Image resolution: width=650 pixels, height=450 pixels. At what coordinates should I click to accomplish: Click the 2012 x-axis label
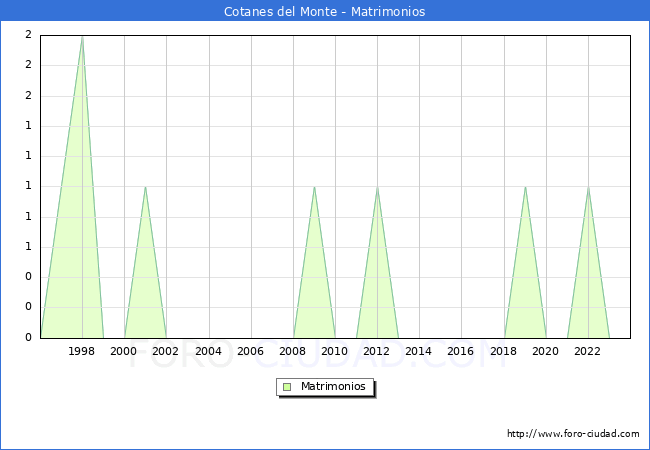click(376, 351)
